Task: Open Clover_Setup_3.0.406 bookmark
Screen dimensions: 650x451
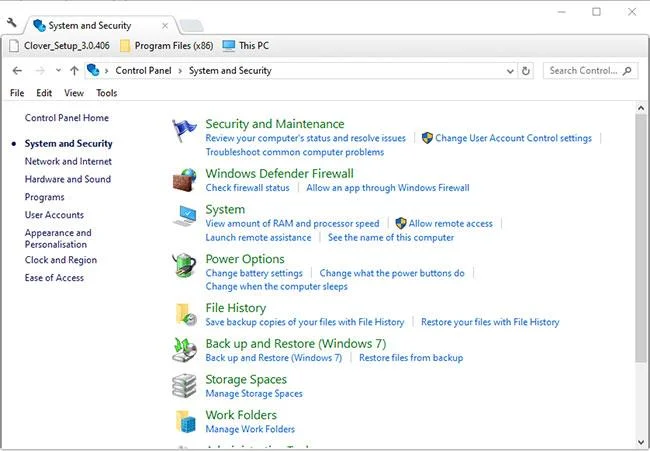Action: [60, 46]
